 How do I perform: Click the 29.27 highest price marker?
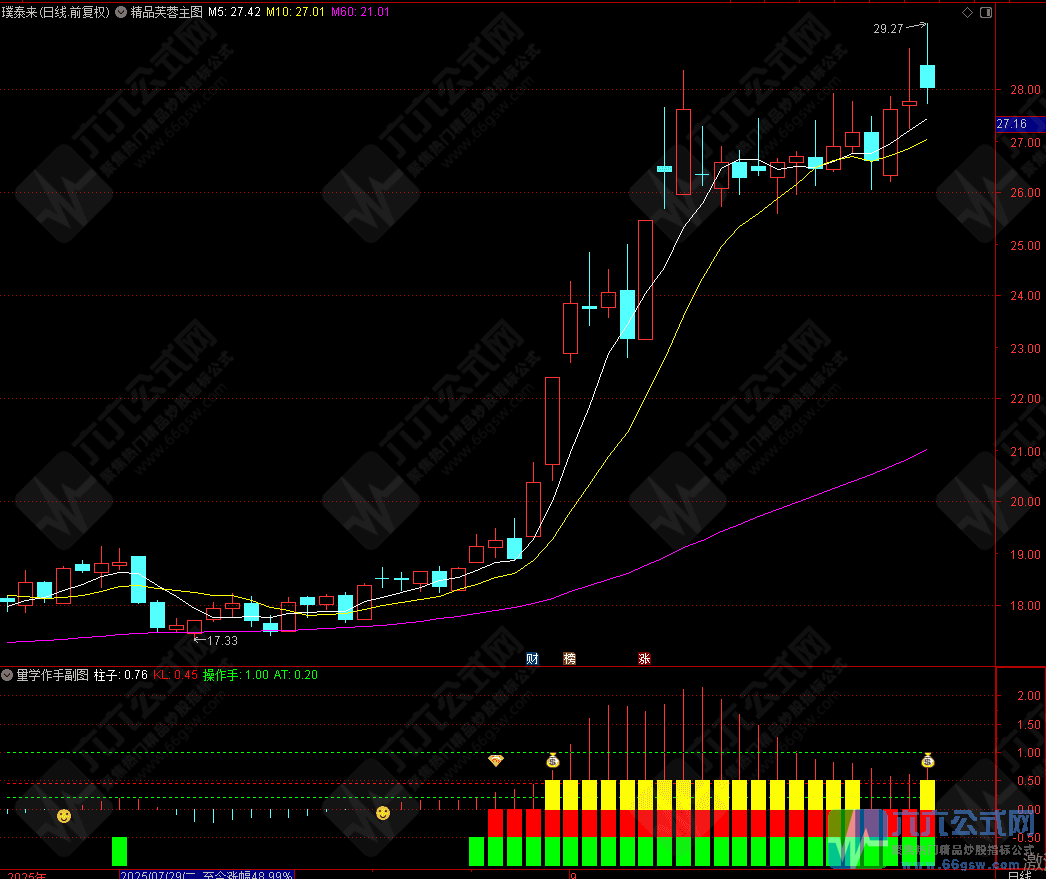[887, 30]
